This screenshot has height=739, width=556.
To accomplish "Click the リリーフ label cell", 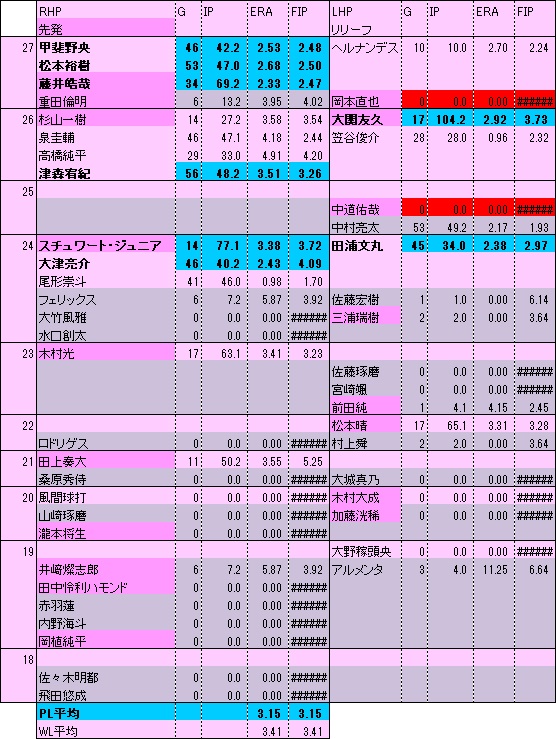I will tap(365, 29).
